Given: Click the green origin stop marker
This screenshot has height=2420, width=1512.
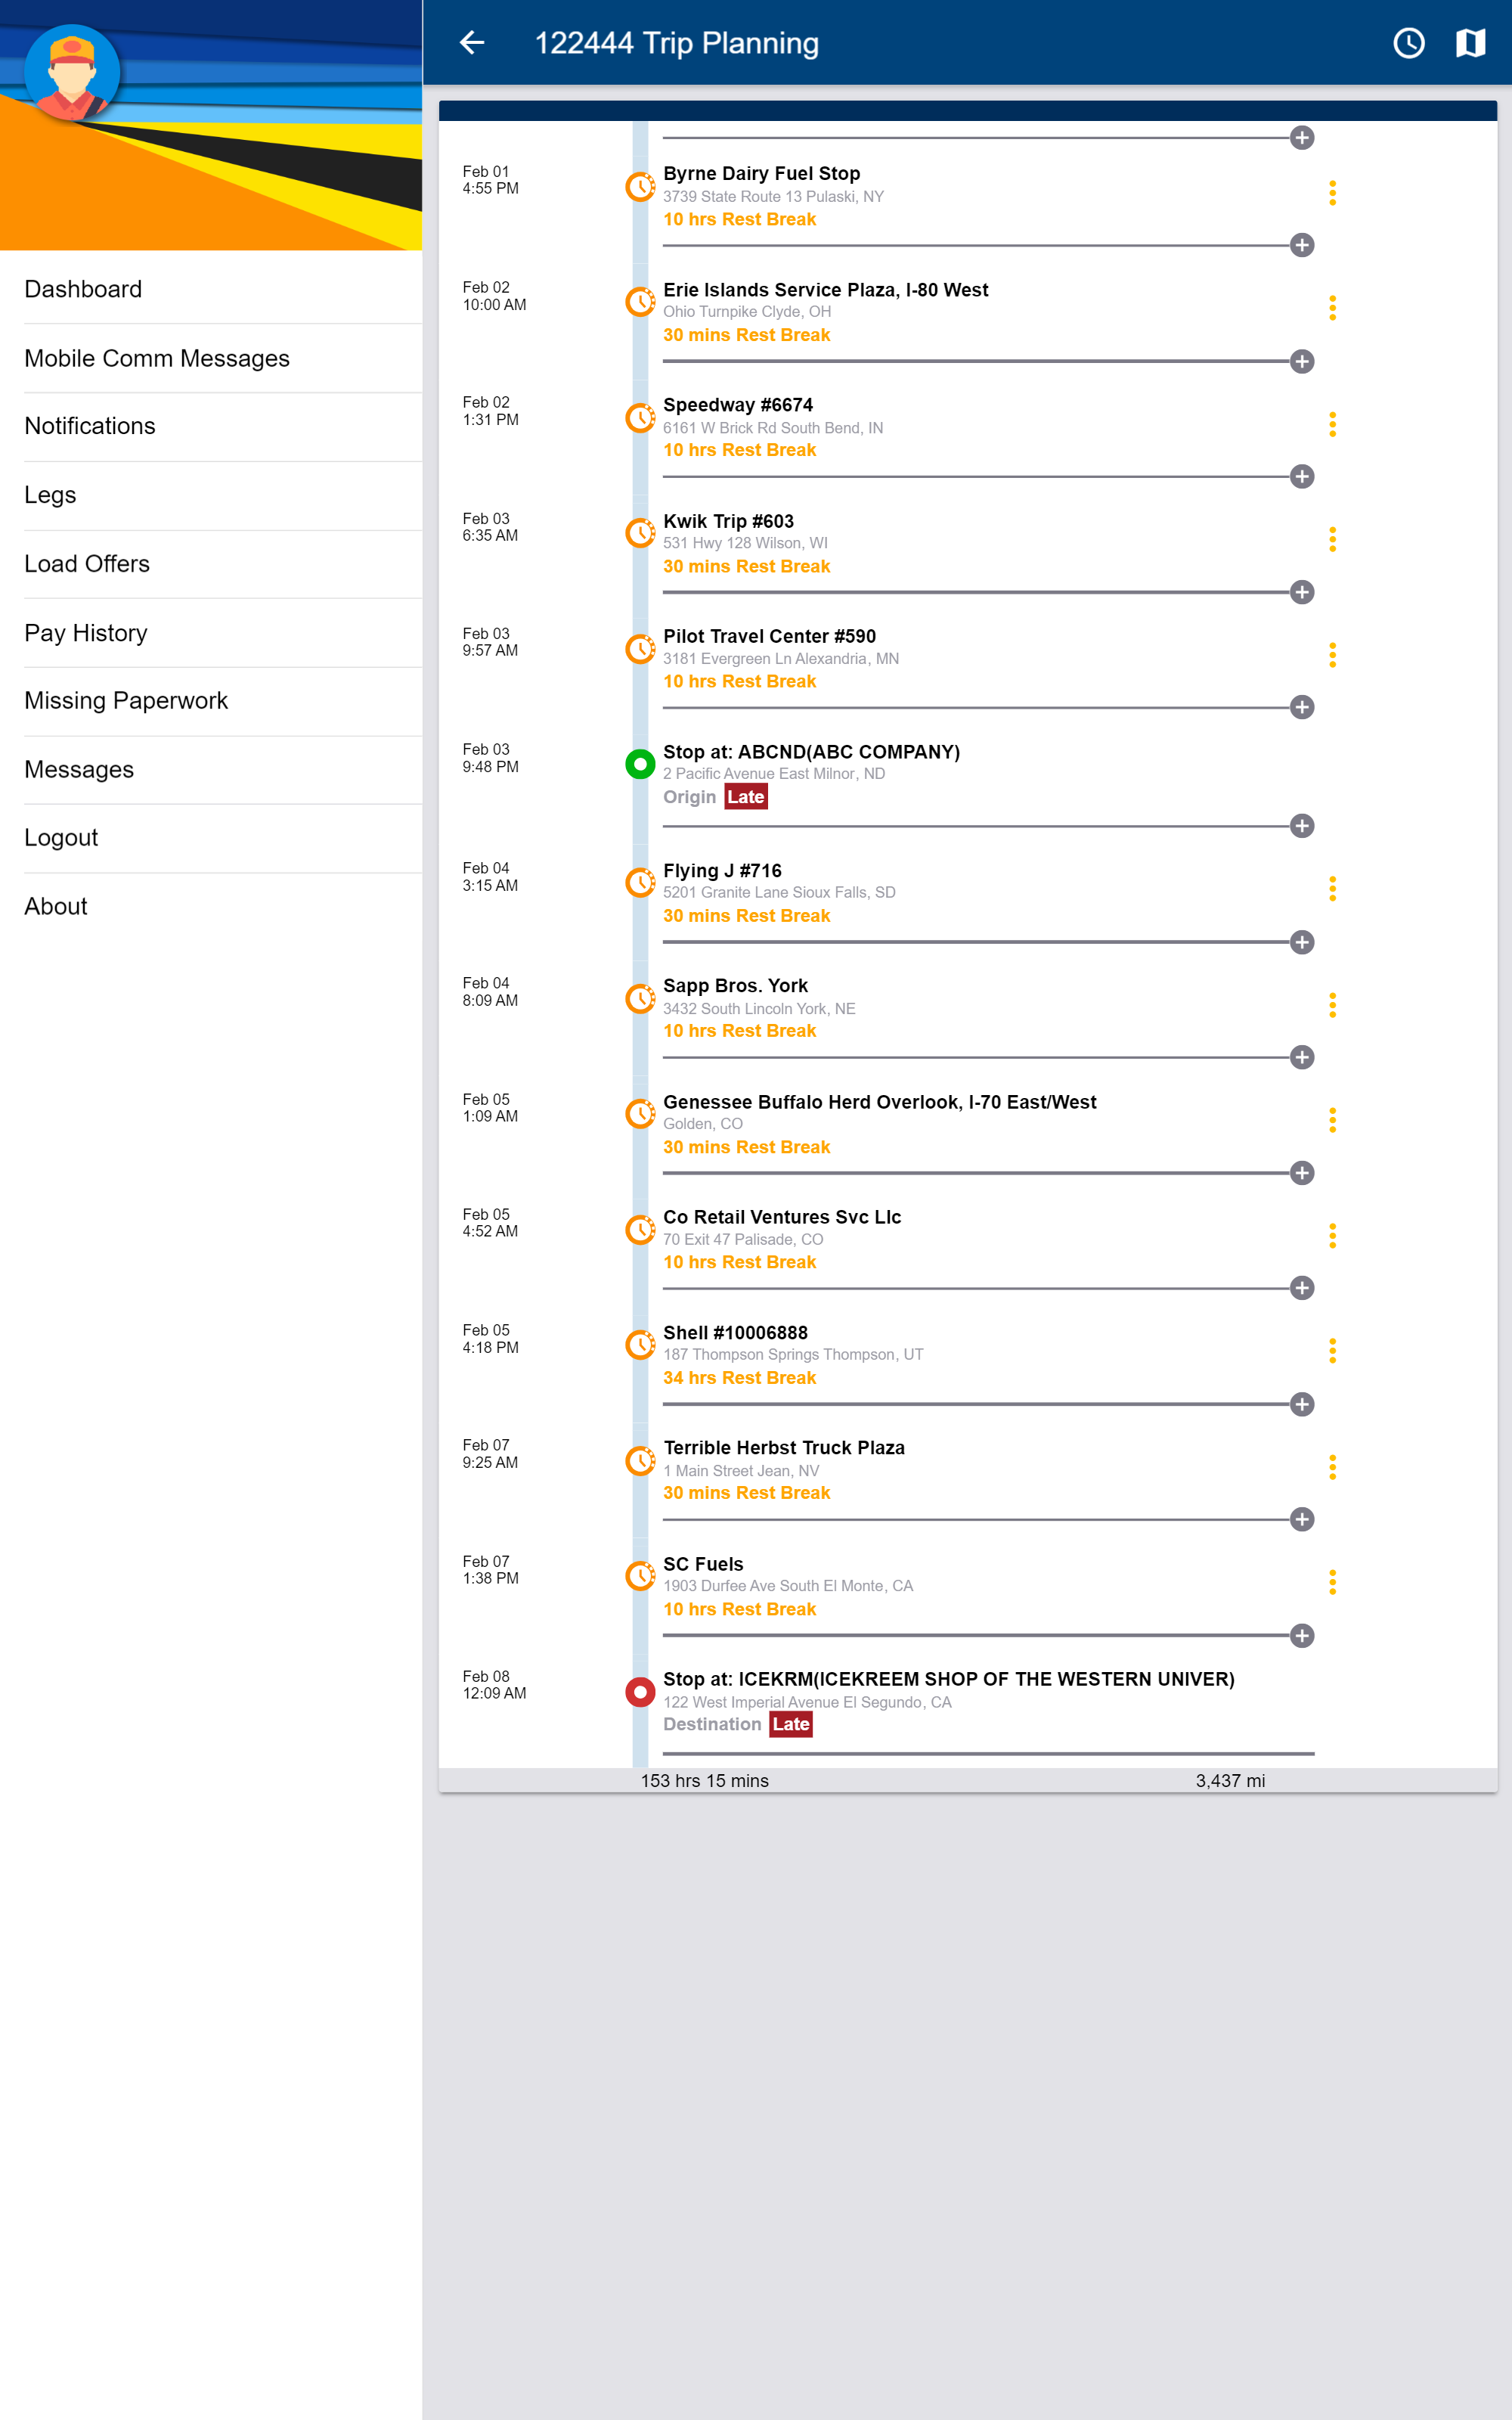Looking at the screenshot, I should point(640,763).
